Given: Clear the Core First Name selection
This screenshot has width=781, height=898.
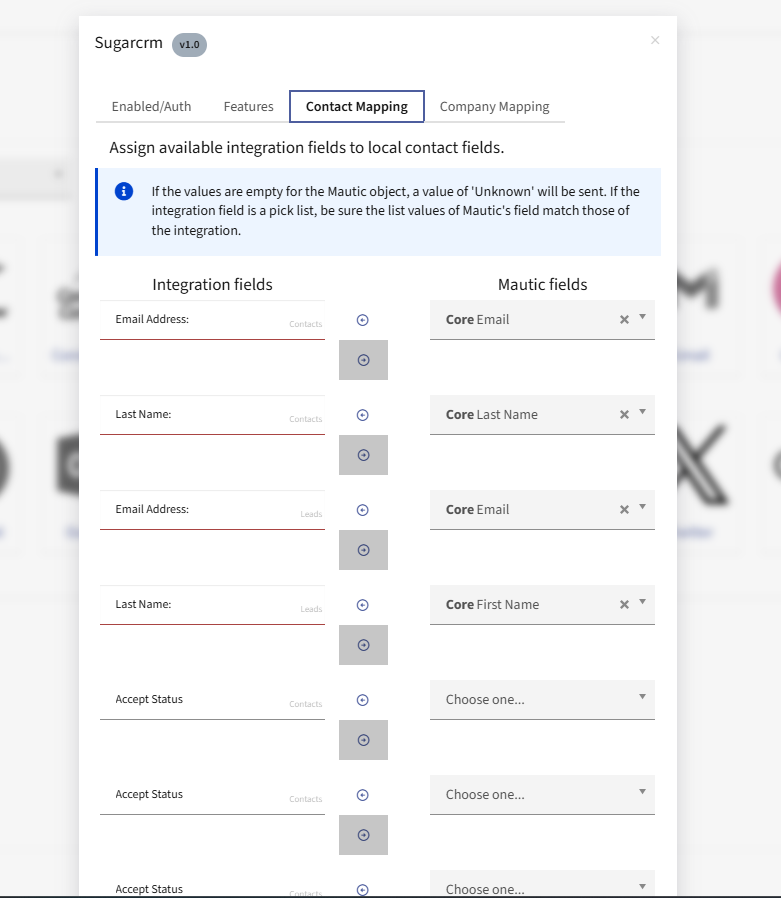Looking at the screenshot, I should (624, 605).
